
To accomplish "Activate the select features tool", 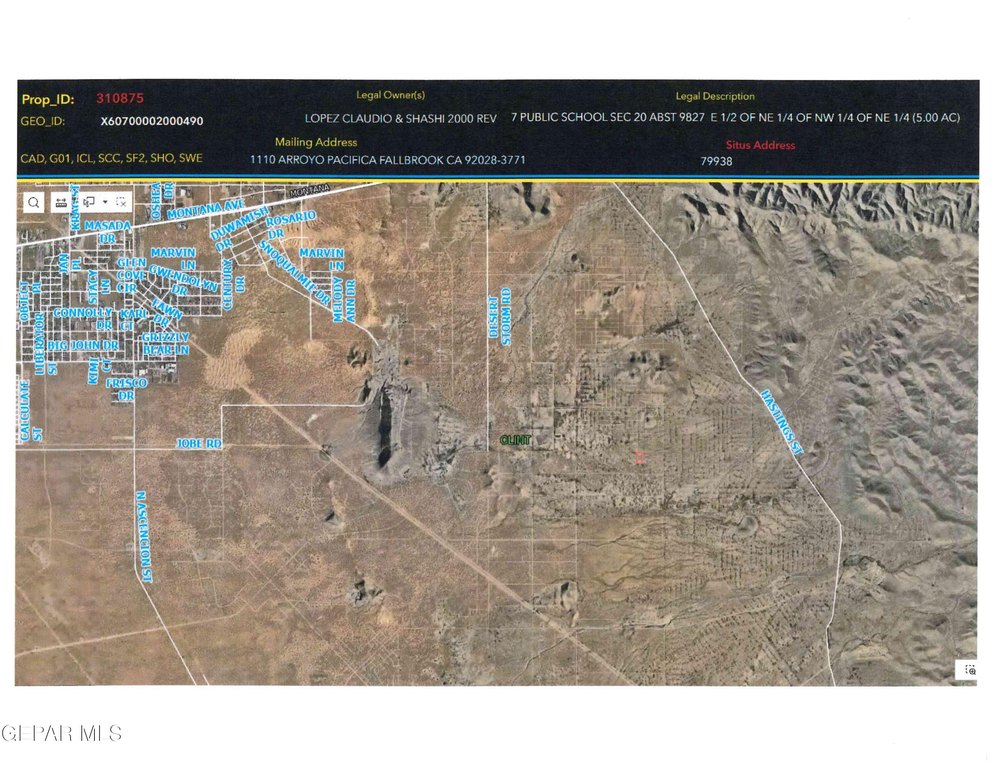I will (x=88, y=202).
